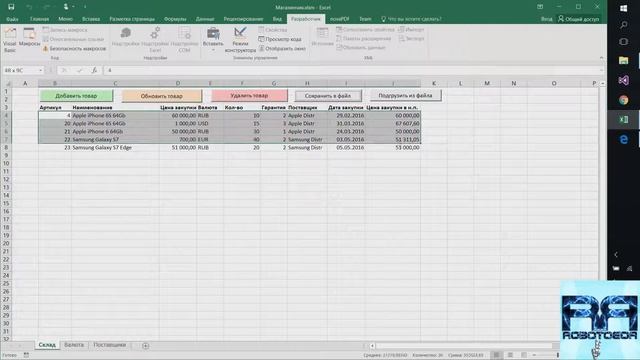The image size is (640, 360).
Task: Open Ribbon Display Options
Action: [540, 7]
